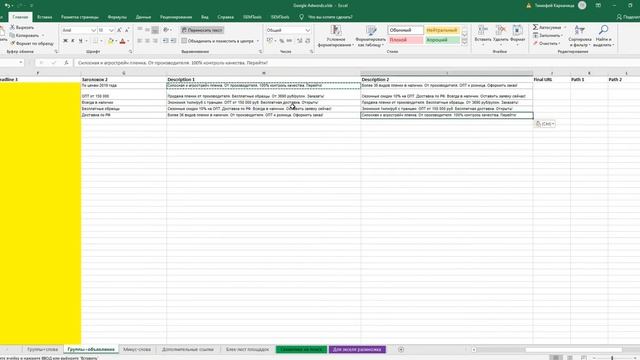
Task: Switch to Минус-слова sheet
Action: click(137, 349)
